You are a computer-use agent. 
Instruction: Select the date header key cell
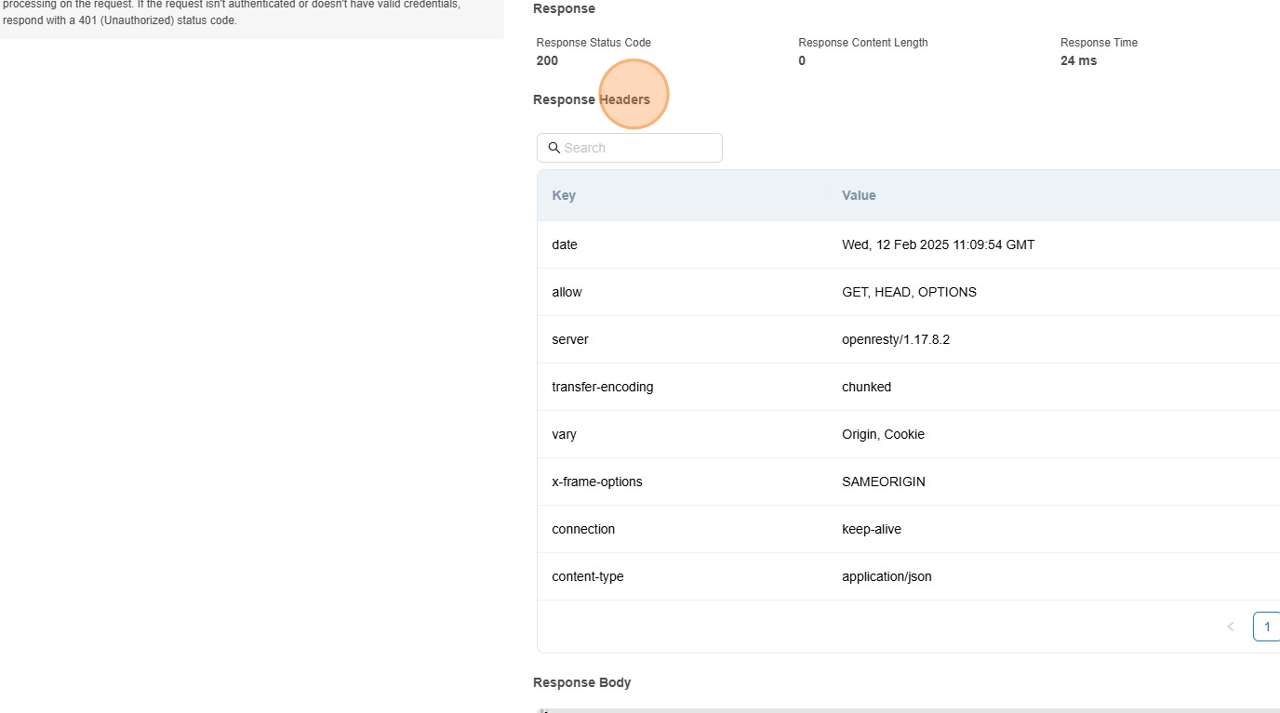point(565,245)
